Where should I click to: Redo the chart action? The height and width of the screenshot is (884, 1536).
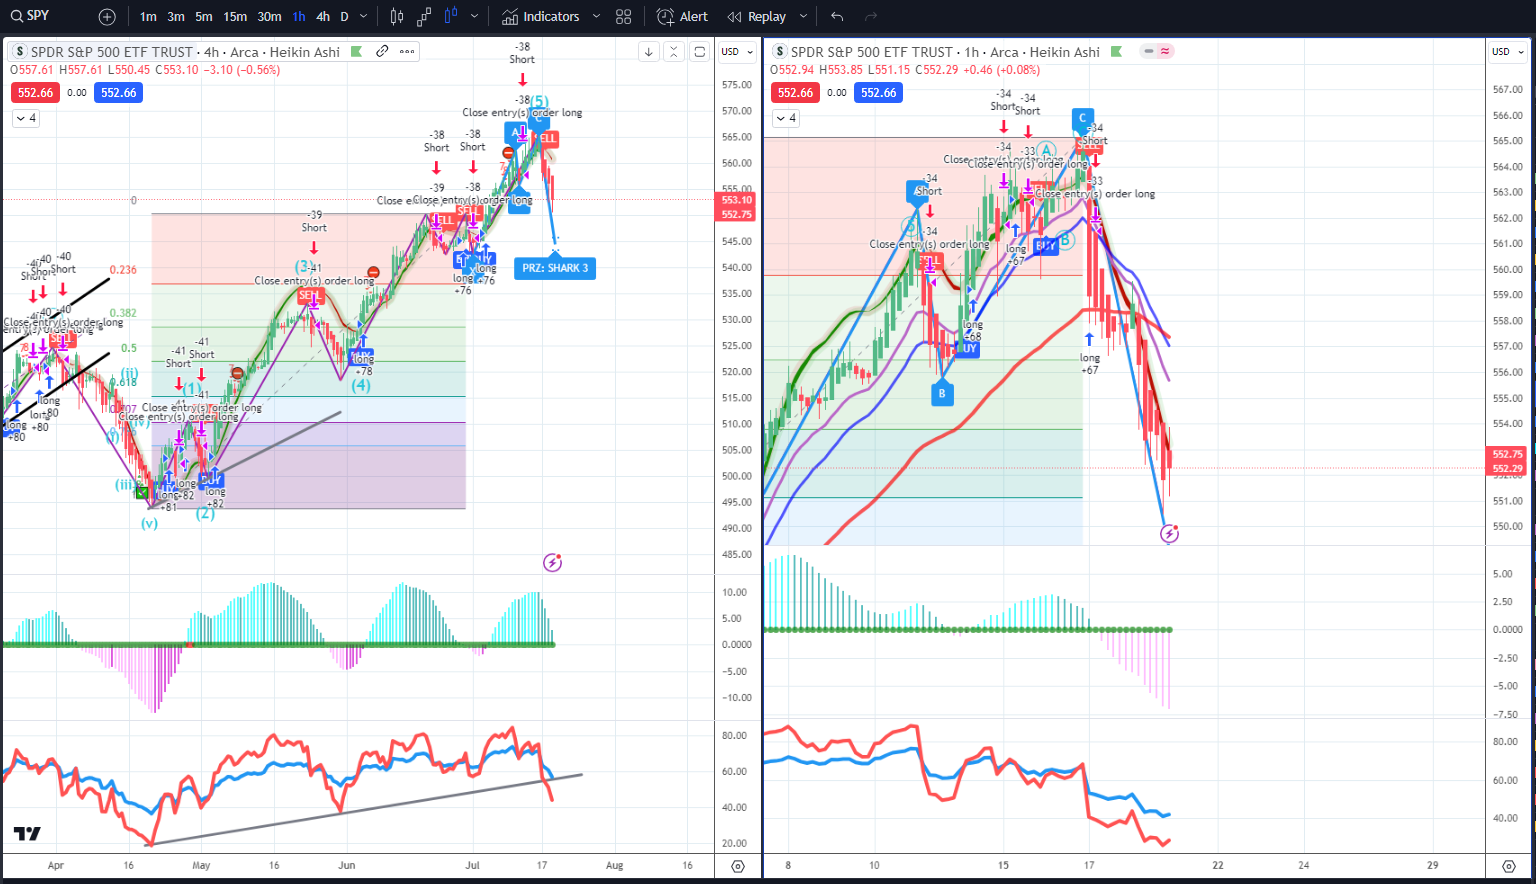870,17
